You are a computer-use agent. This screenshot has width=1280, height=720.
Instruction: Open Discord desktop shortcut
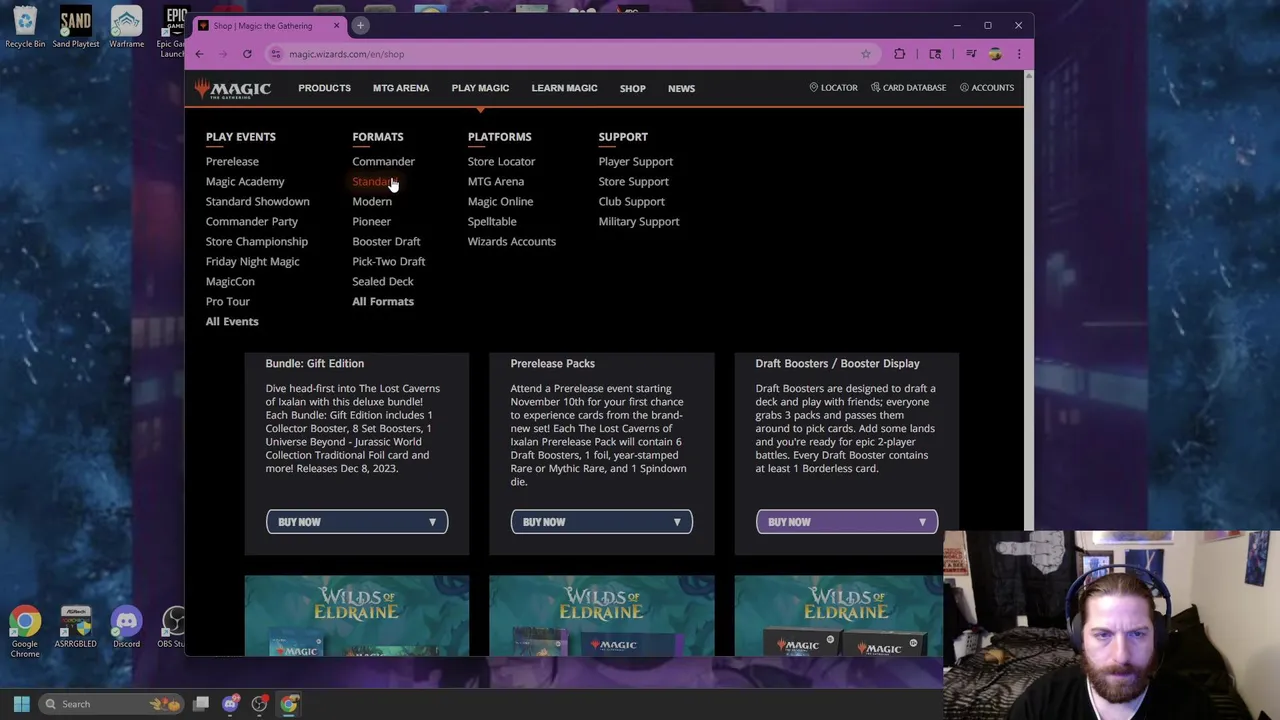(x=126, y=627)
